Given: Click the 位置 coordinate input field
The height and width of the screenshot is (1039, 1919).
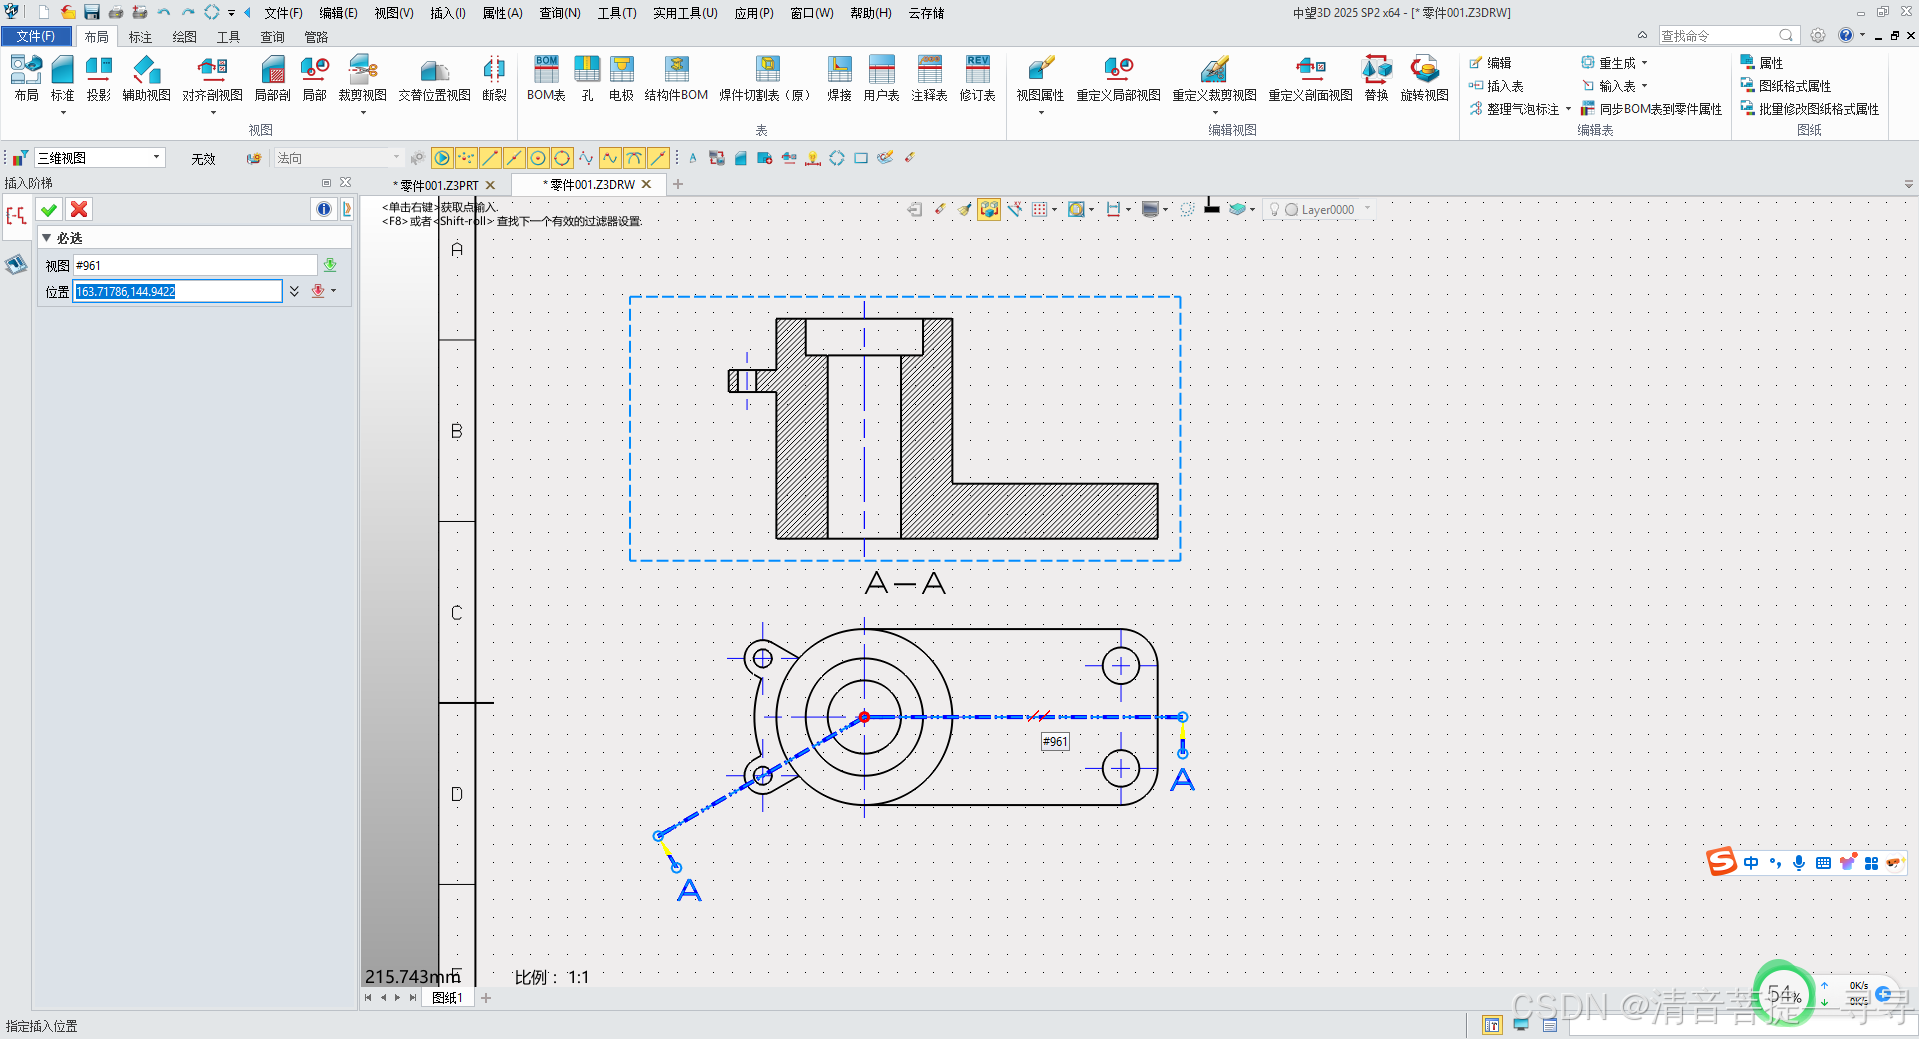Looking at the screenshot, I should (178, 291).
